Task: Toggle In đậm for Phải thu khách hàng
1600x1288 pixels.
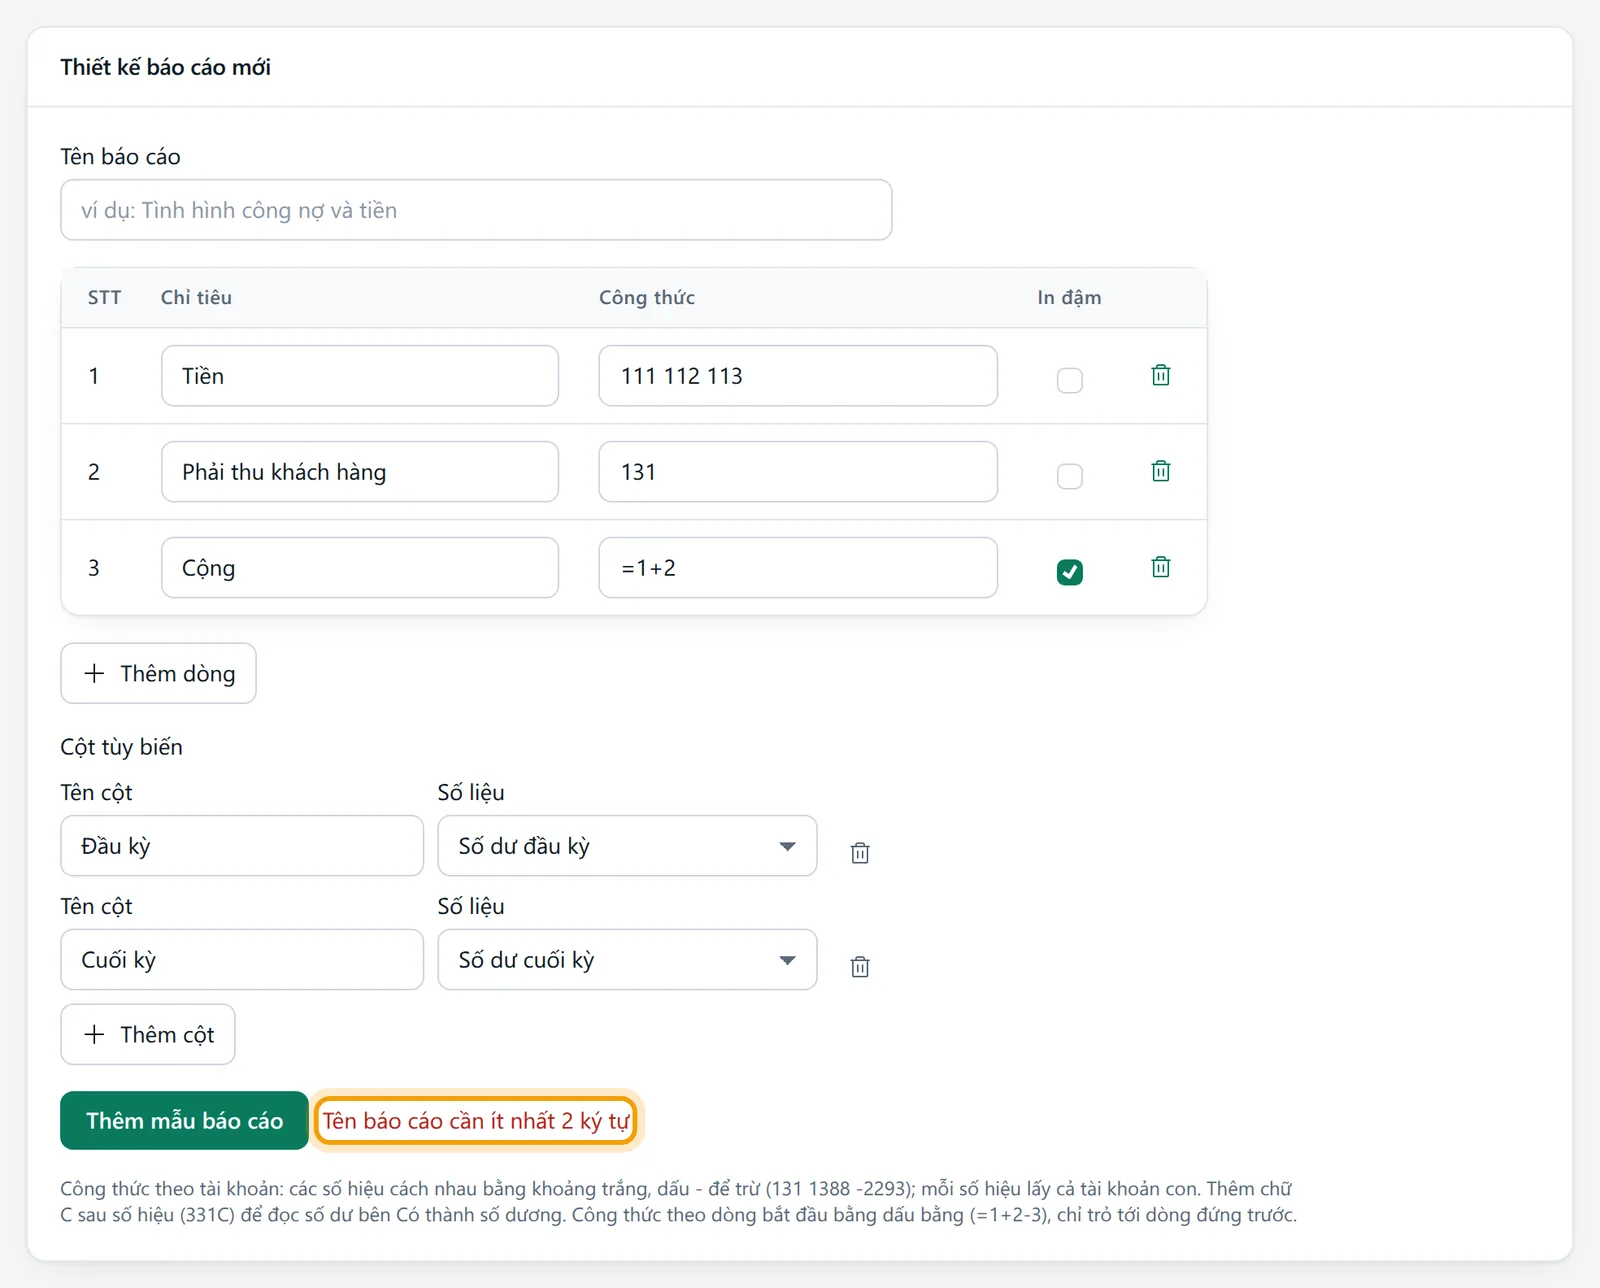Action: (1070, 476)
